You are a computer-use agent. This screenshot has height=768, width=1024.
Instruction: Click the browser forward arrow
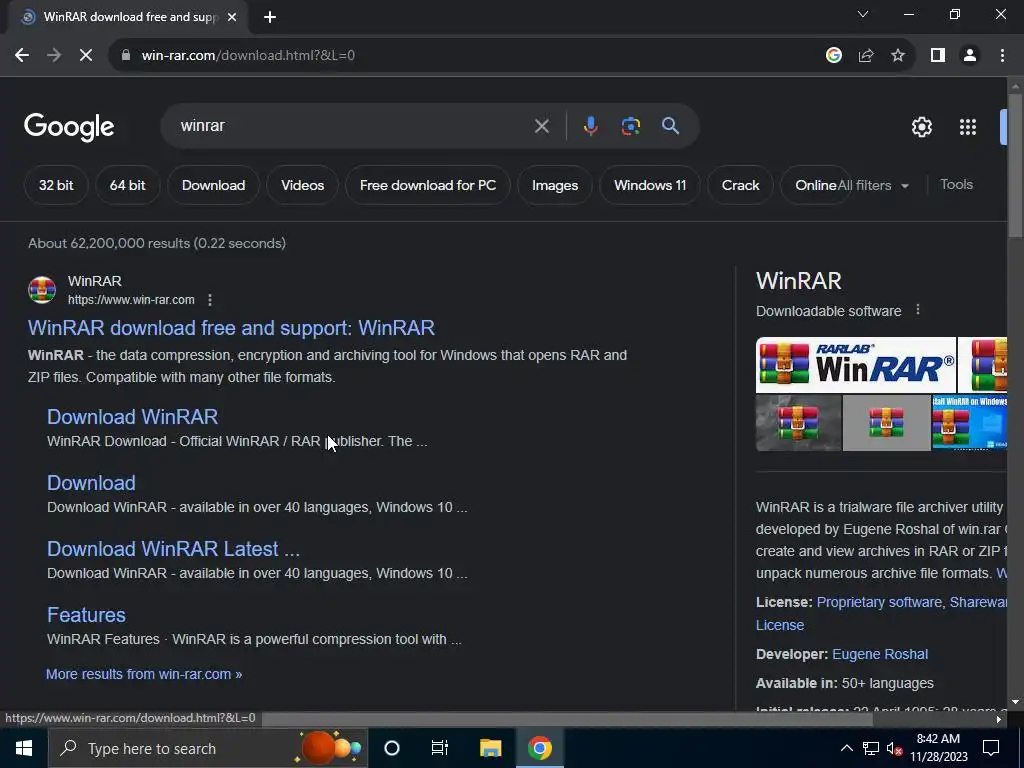pos(54,56)
